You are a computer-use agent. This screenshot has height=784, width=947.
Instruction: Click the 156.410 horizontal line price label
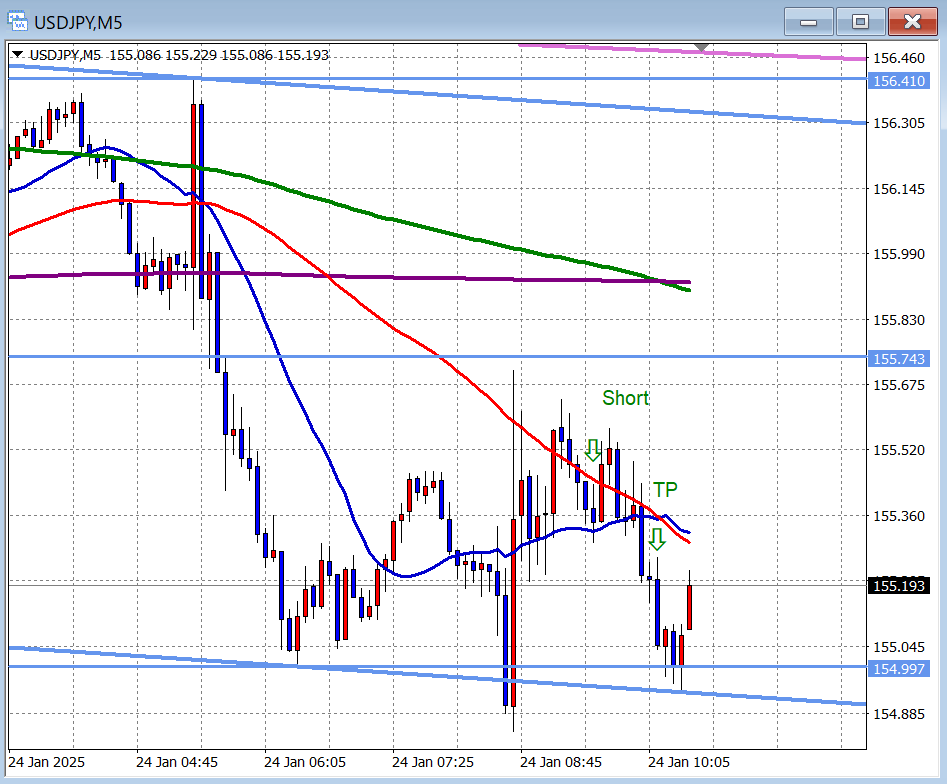[x=899, y=81]
